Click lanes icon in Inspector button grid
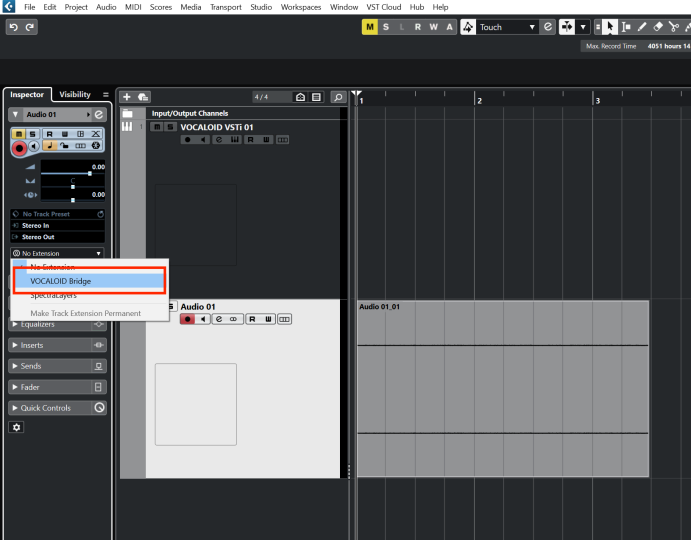The image size is (691, 540). pos(80,145)
